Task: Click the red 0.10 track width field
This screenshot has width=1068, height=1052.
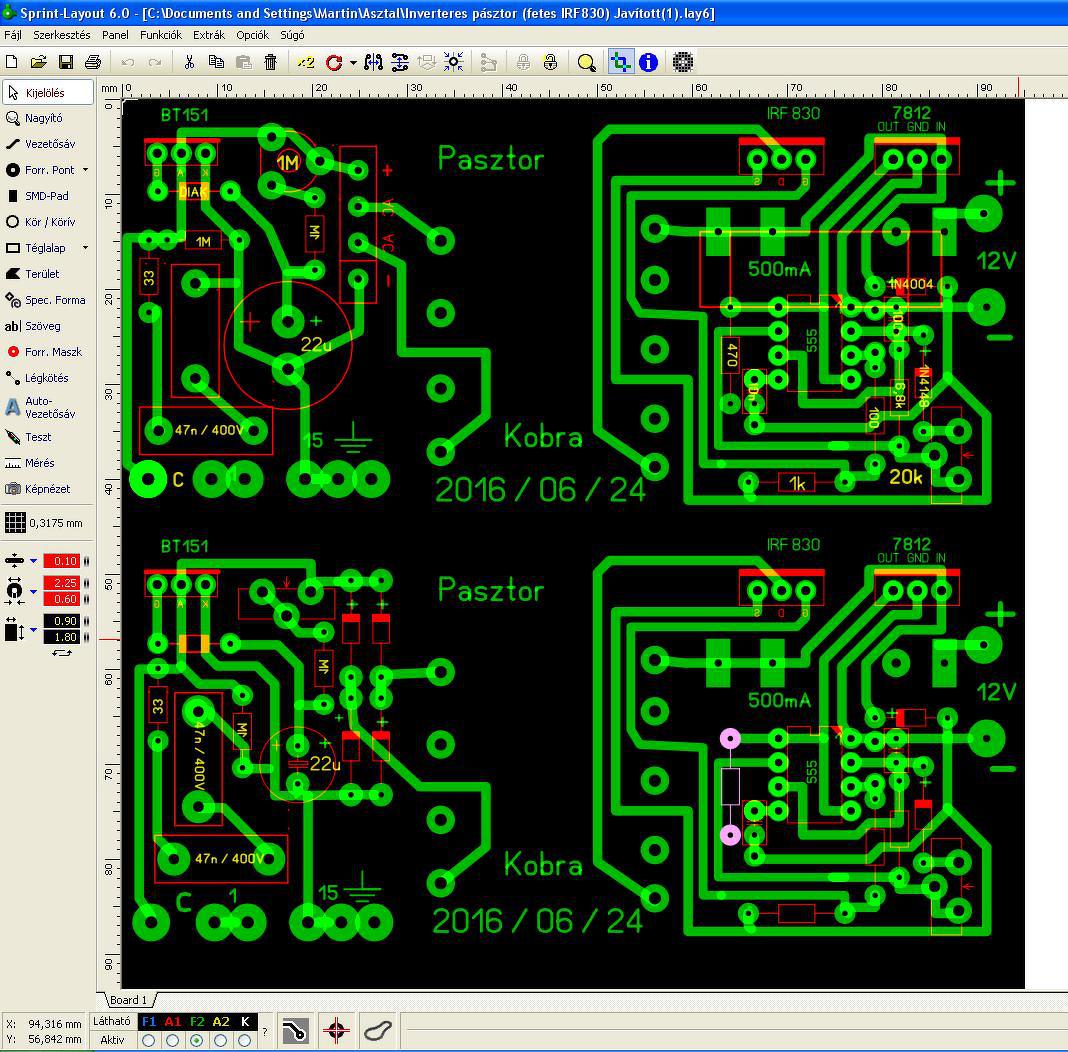Action: [x=62, y=561]
